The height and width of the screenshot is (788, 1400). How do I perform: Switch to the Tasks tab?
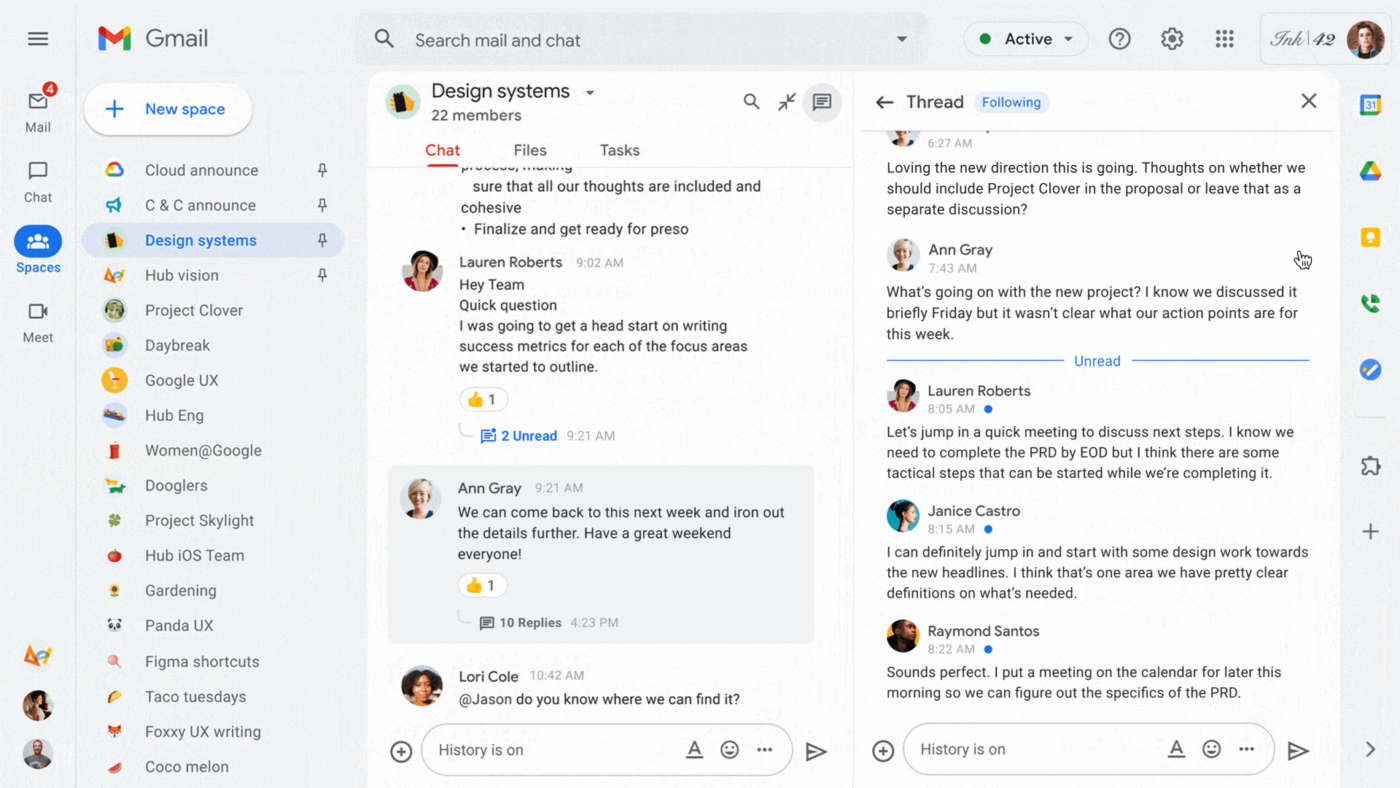click(x=619, y=150)
